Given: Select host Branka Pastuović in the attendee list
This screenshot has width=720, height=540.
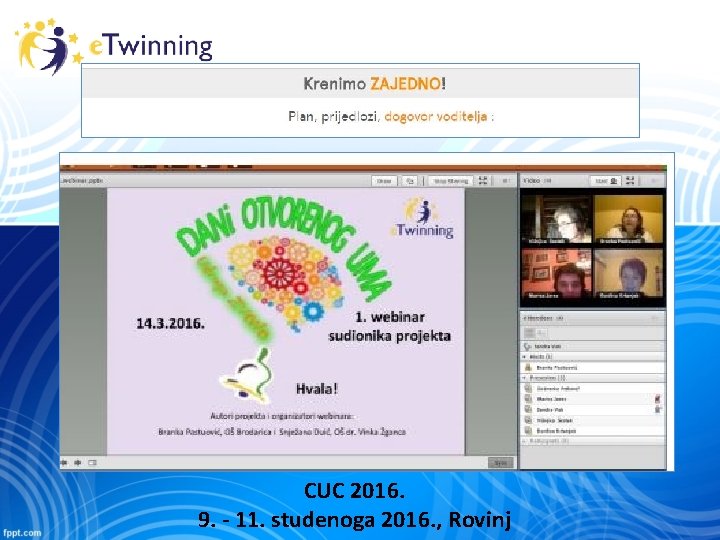Looking at the screenshot, I should 593,367.
